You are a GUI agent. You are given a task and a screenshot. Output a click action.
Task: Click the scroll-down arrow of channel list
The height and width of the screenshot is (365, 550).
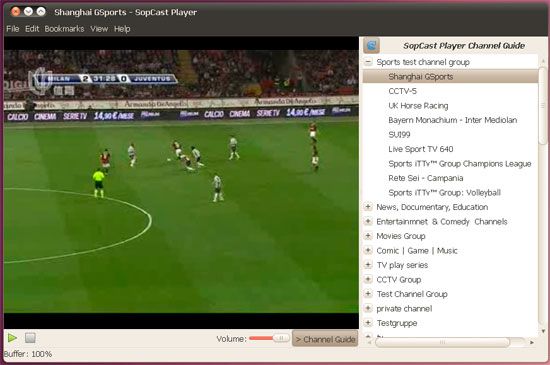543,331
